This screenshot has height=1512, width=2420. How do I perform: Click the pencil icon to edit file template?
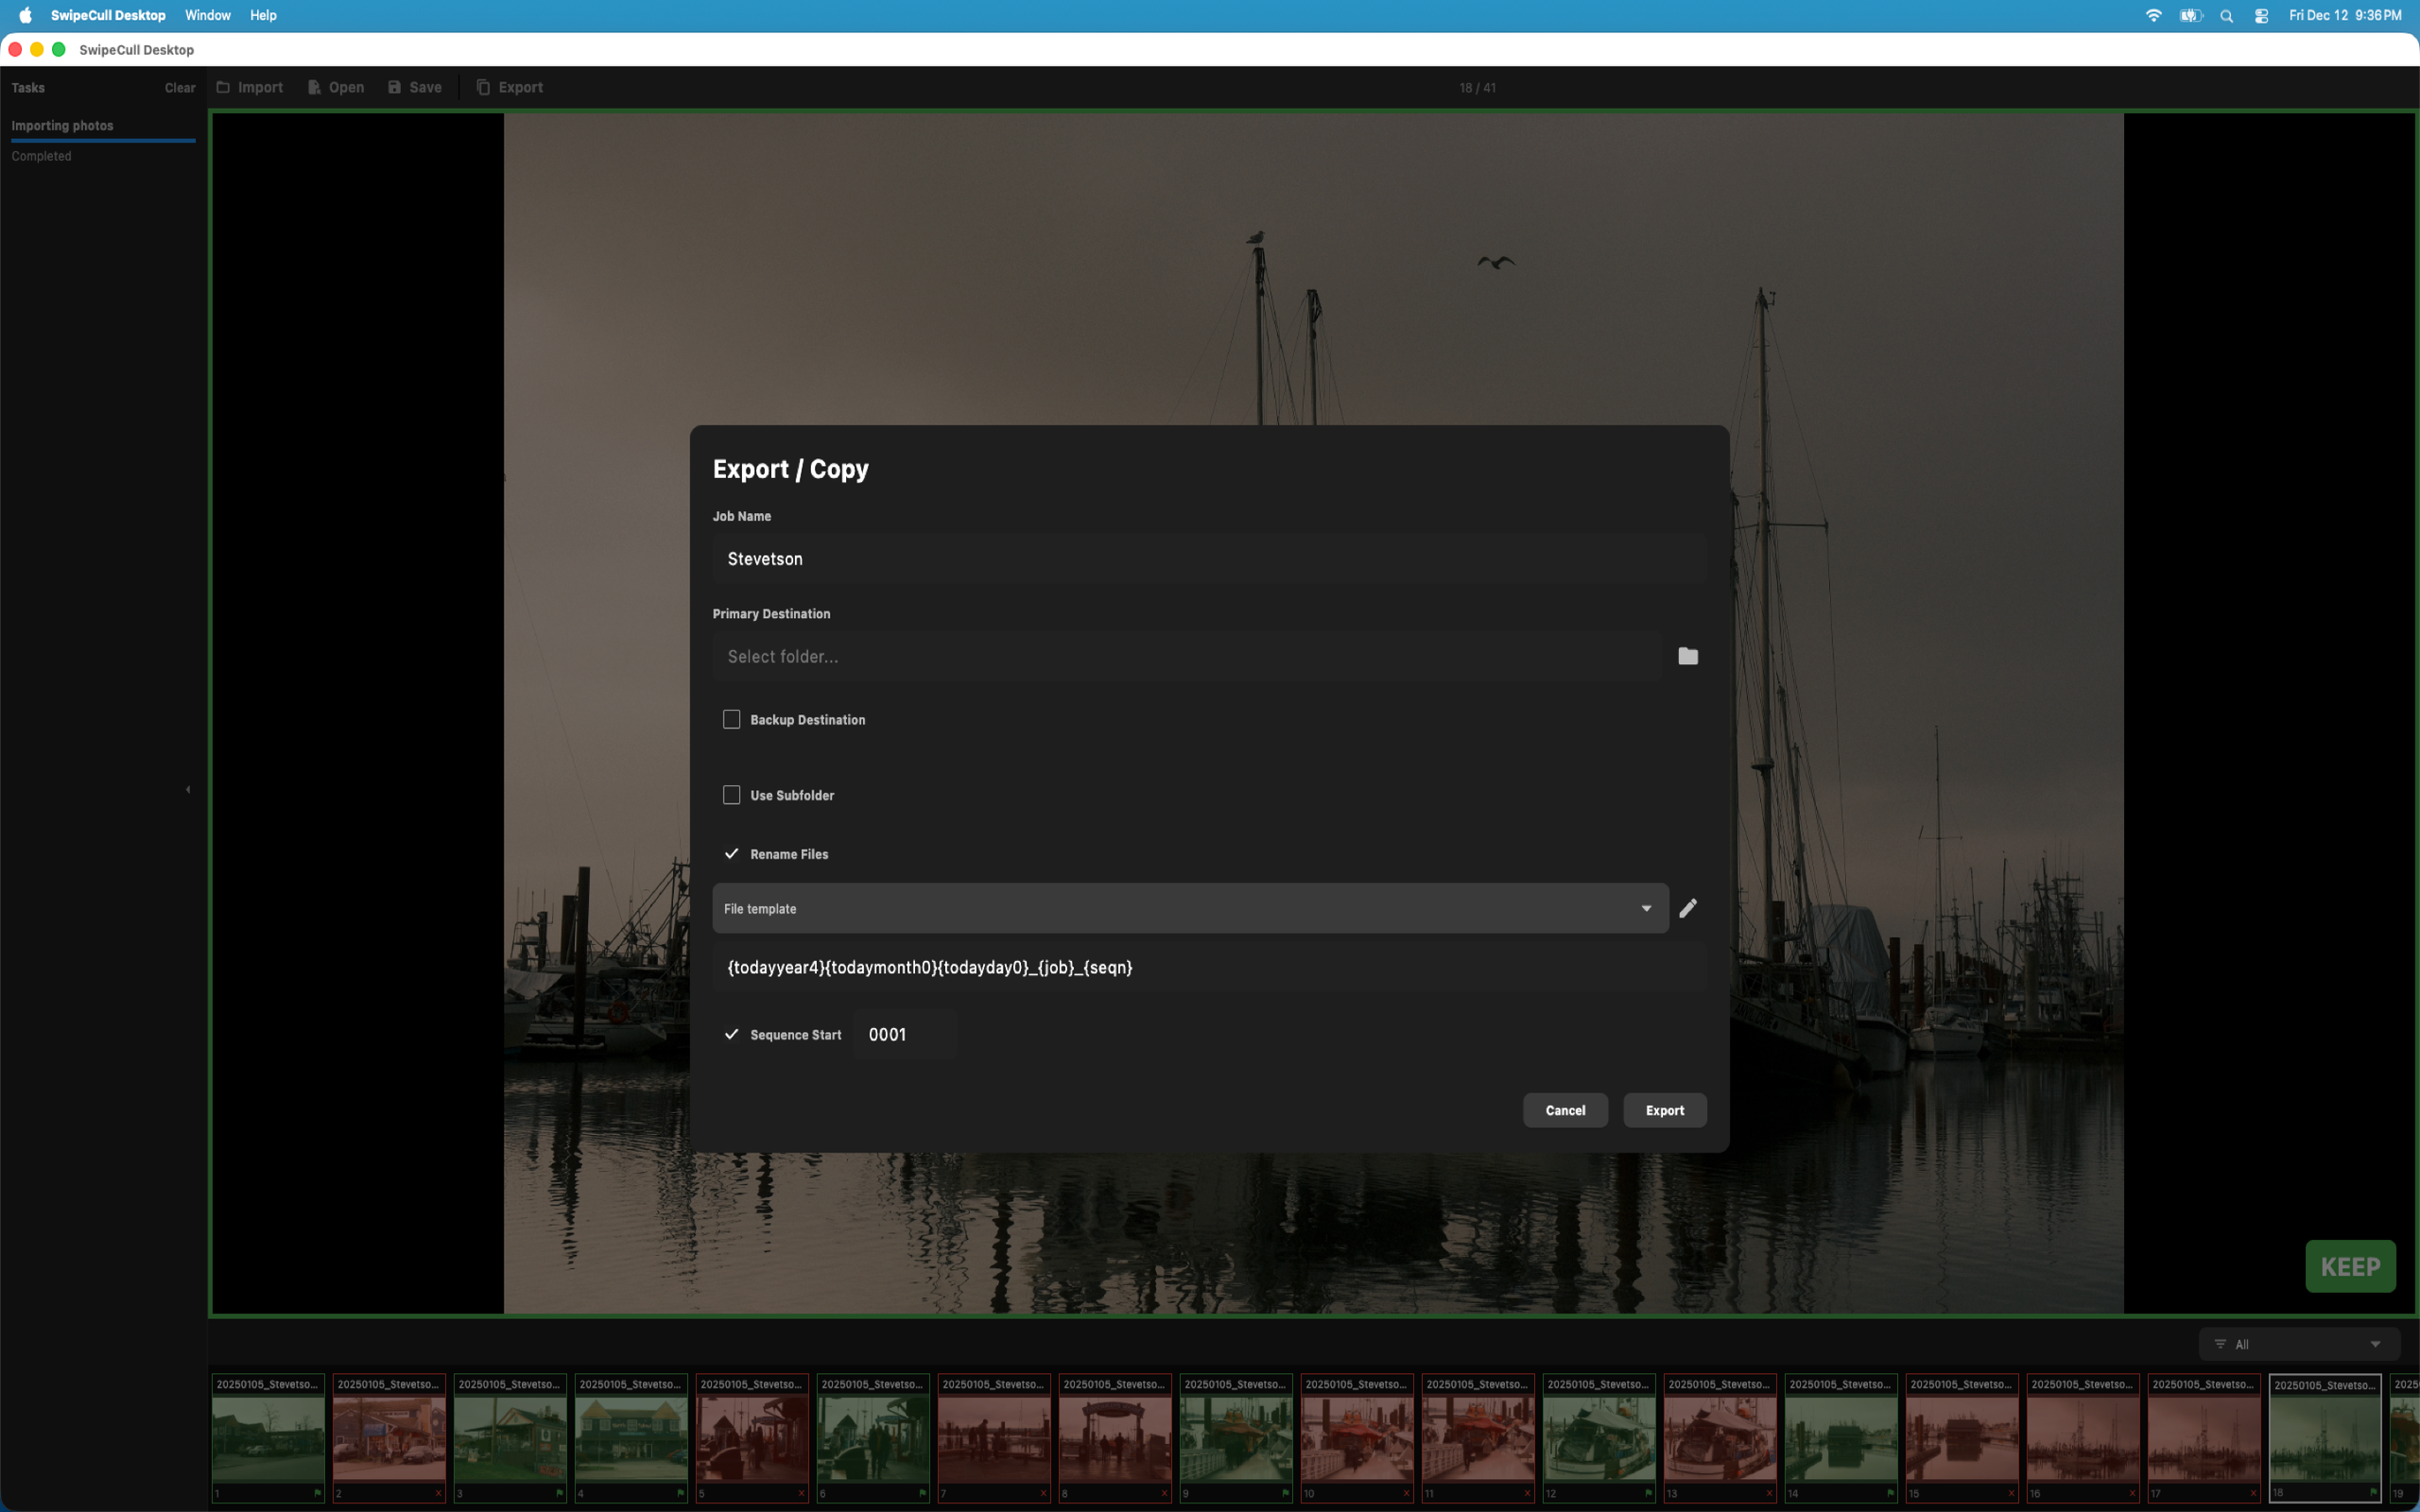click(x=1687, y=908)
